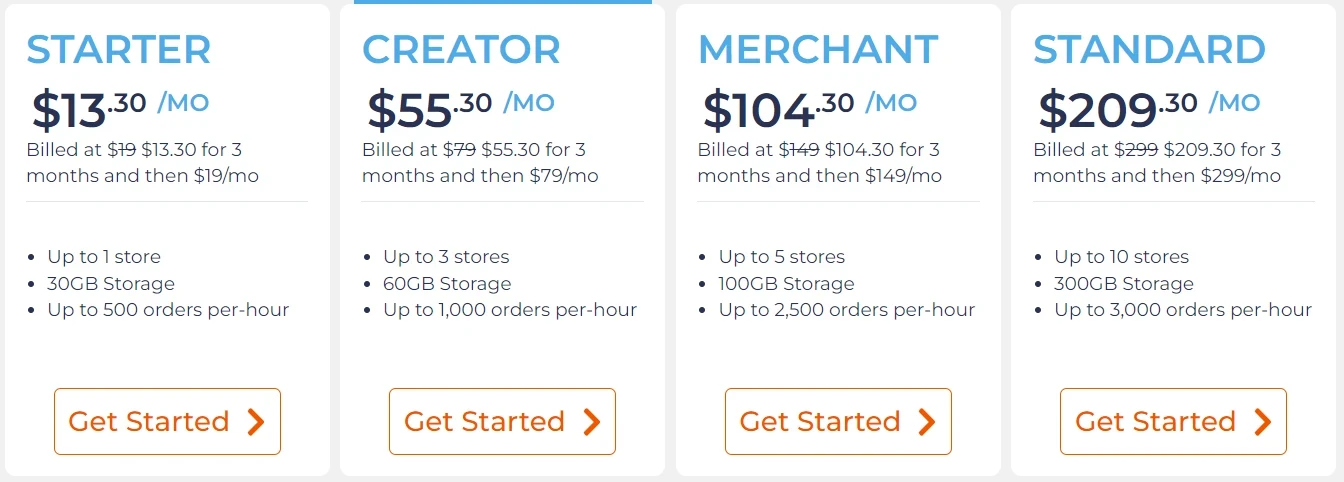Click the crossed-out $19 price in Starter
Viewport: 1344px width, 482px height.
pos(122,150)
